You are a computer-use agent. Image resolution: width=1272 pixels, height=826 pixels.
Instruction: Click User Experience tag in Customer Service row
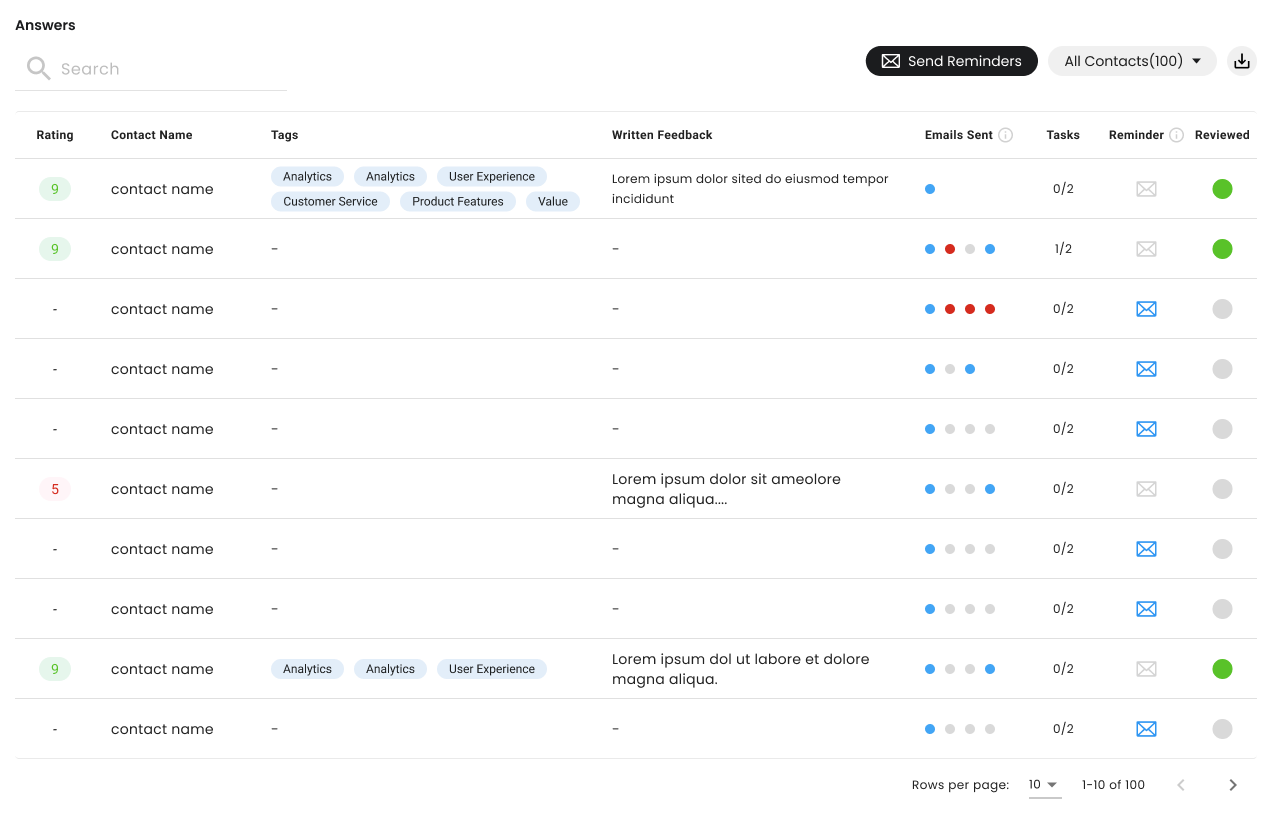coord(492,176)
